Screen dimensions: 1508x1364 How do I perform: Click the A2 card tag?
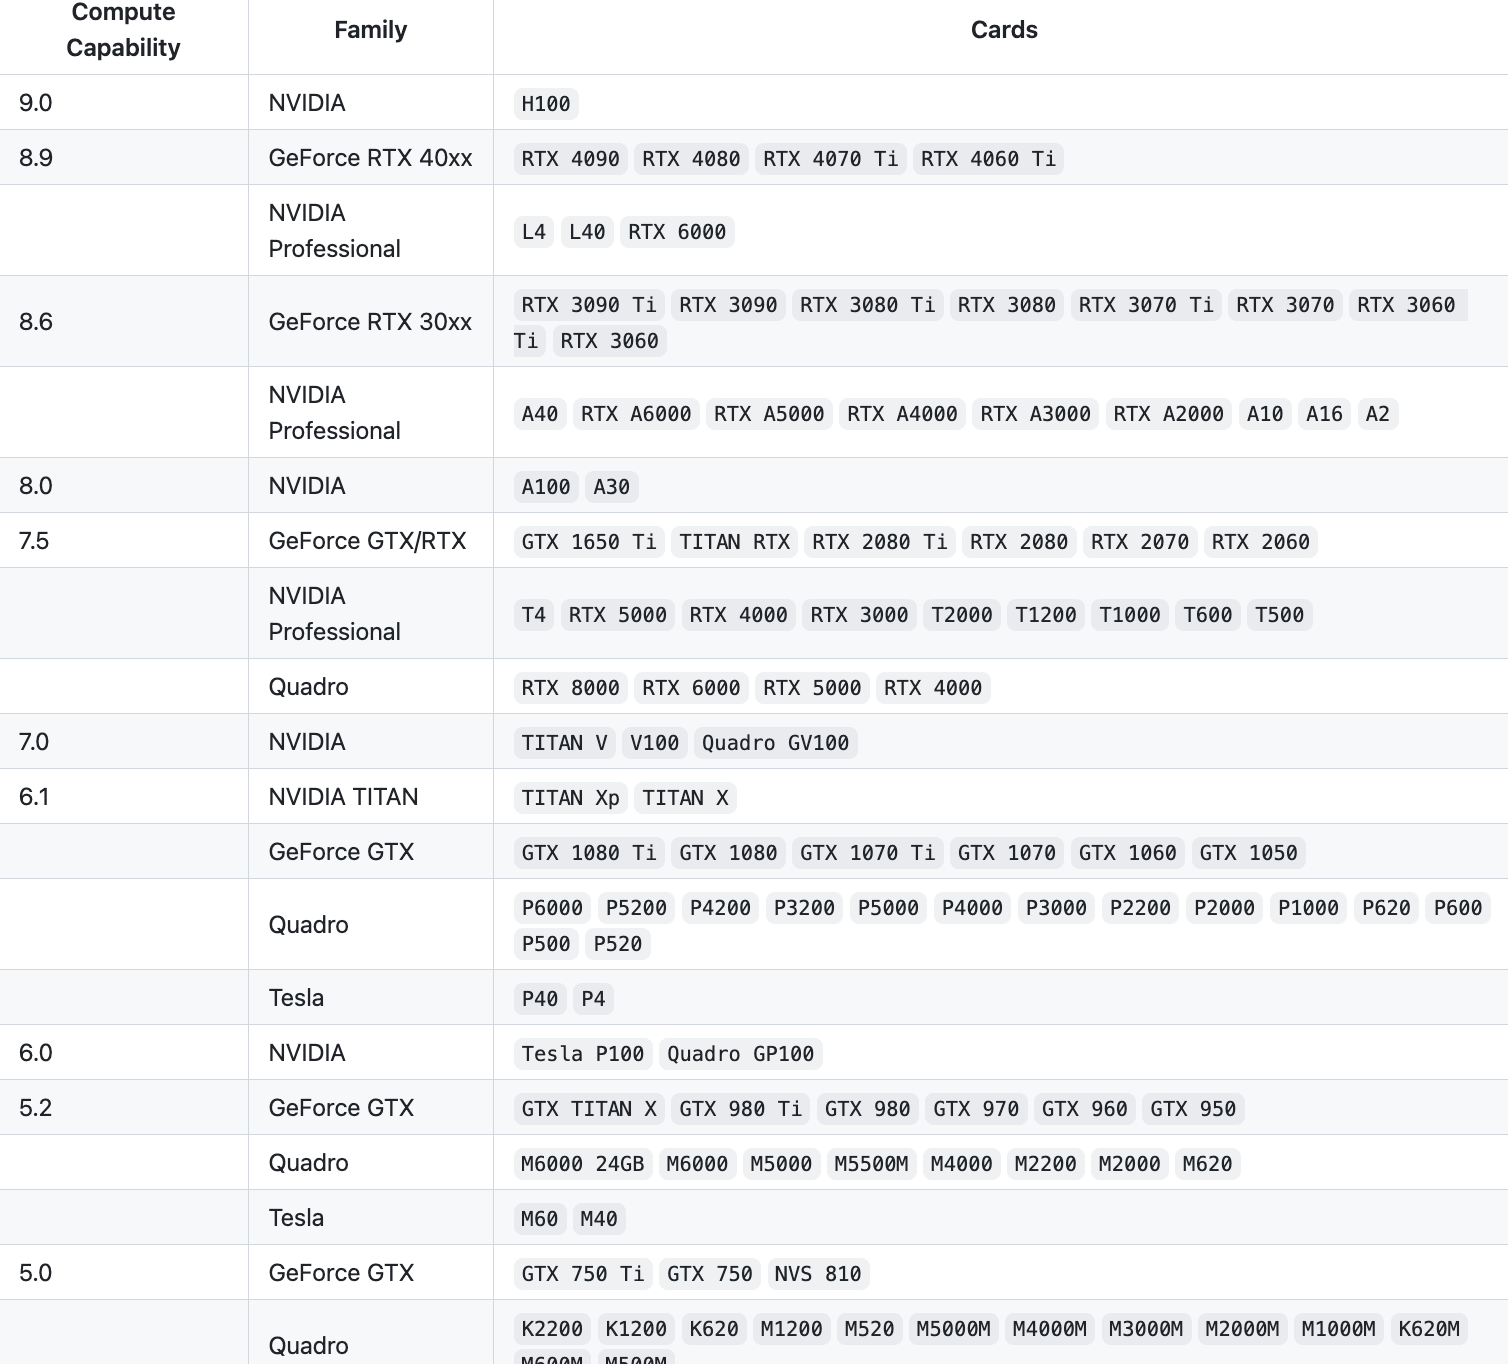click(x=1377, y=414)
